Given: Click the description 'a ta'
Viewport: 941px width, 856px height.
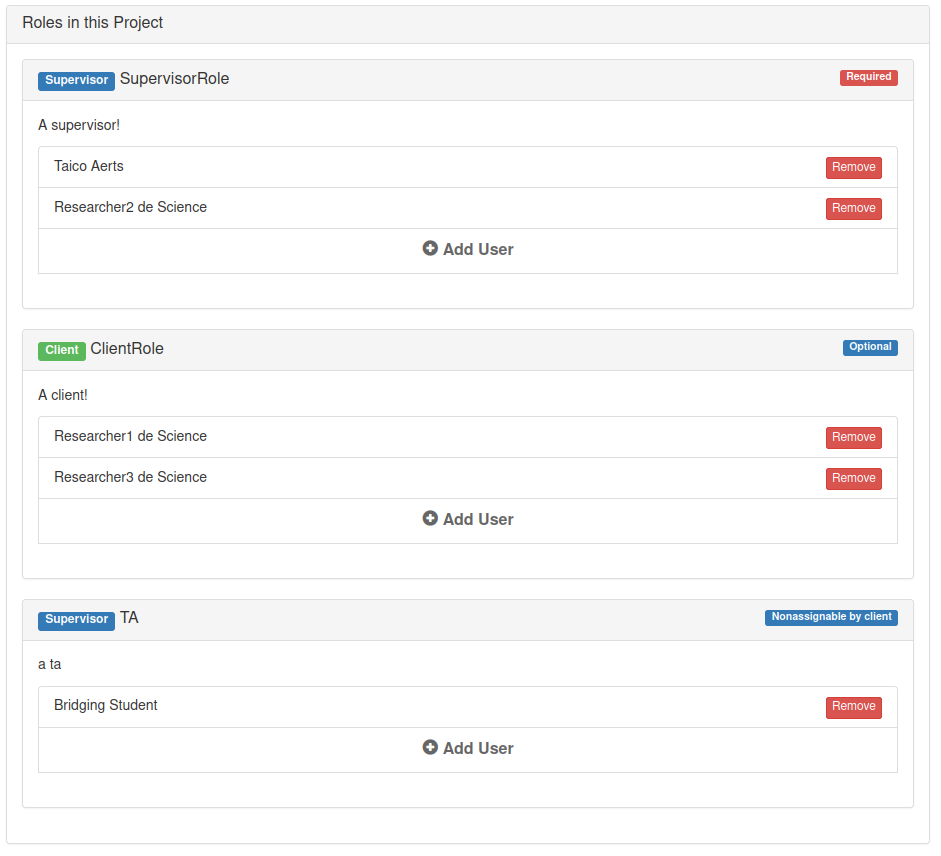Looking at the screenshot, I should 49,665.
